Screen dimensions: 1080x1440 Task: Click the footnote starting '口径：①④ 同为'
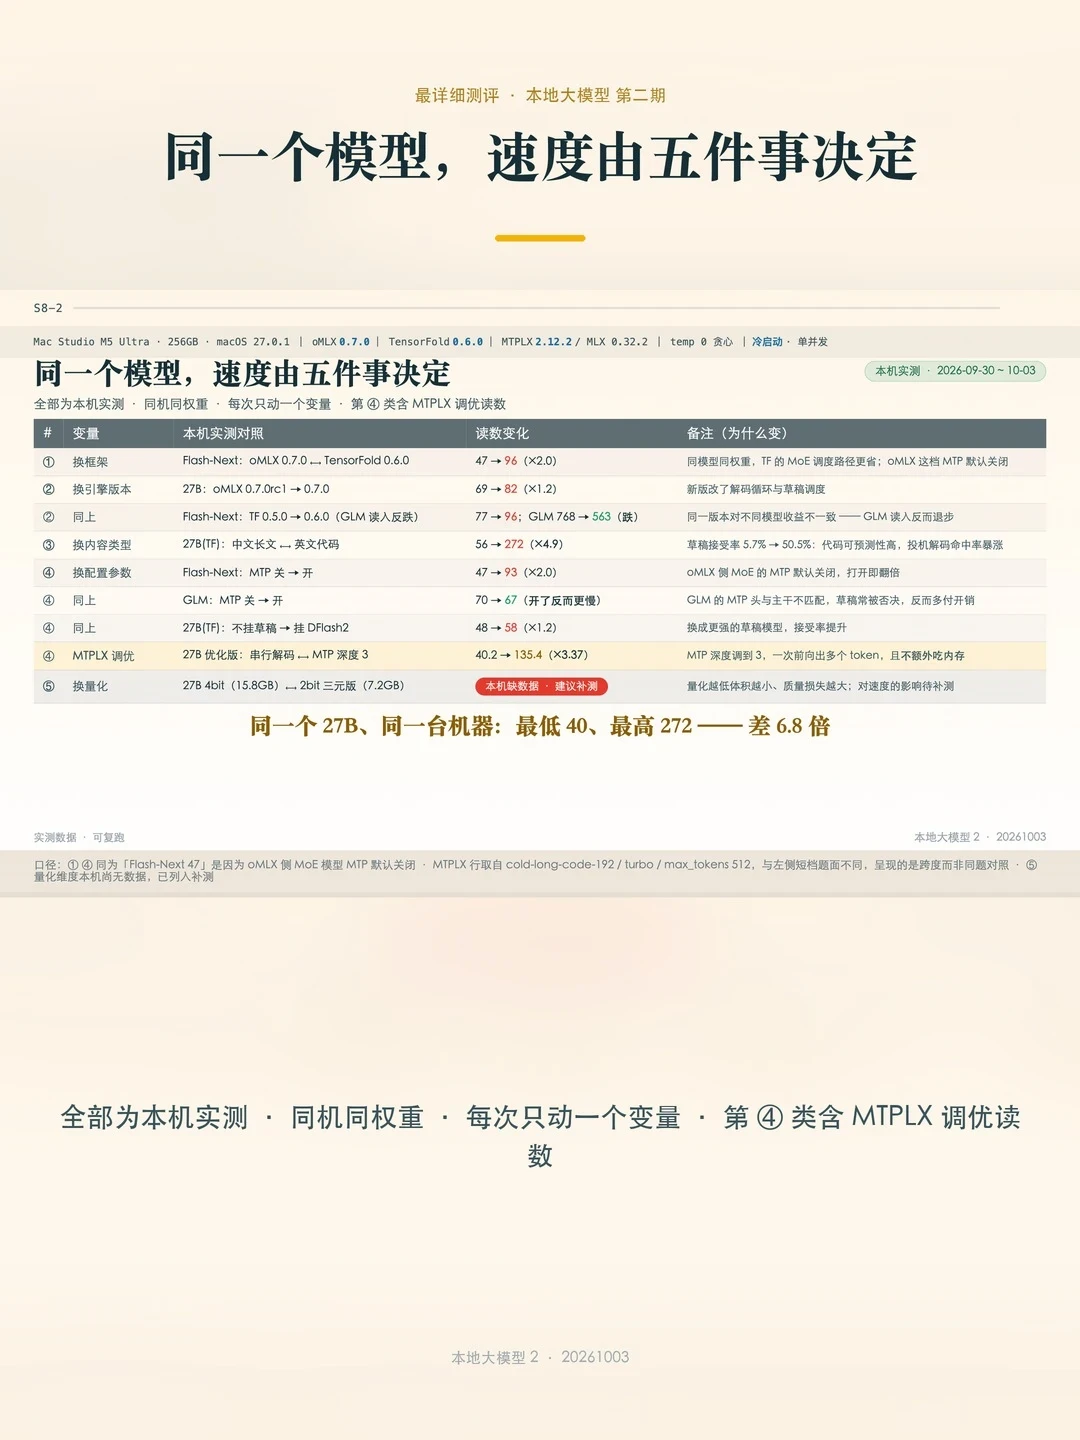click(536, 870)
